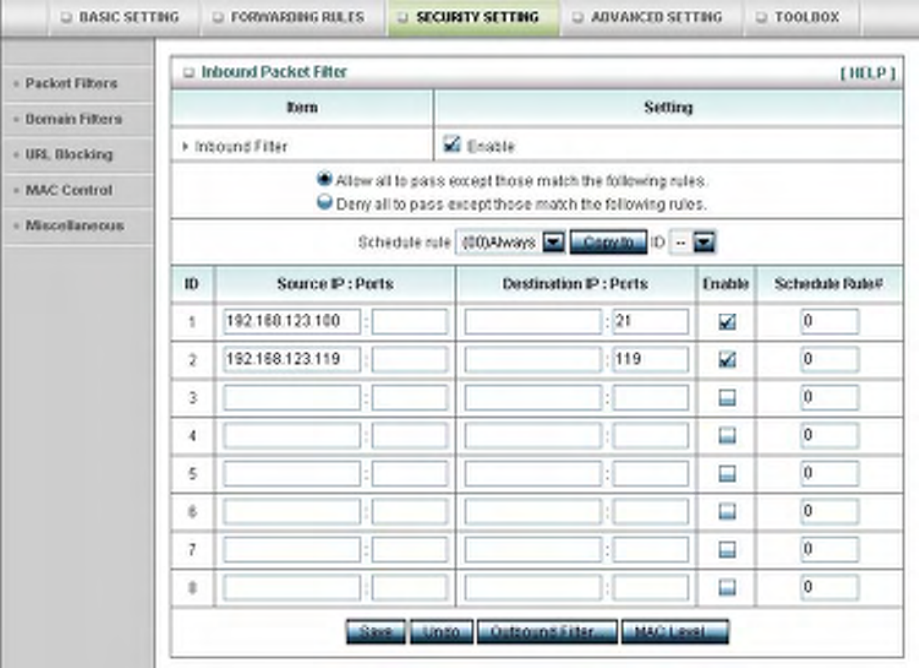Open the Outbound Filter page button

(547, 632)
